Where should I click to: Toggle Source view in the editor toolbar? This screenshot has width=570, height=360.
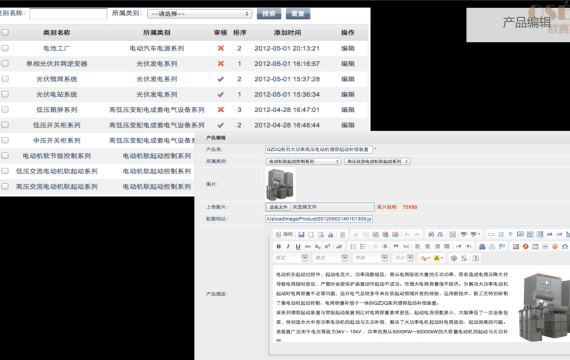[284, 235]
